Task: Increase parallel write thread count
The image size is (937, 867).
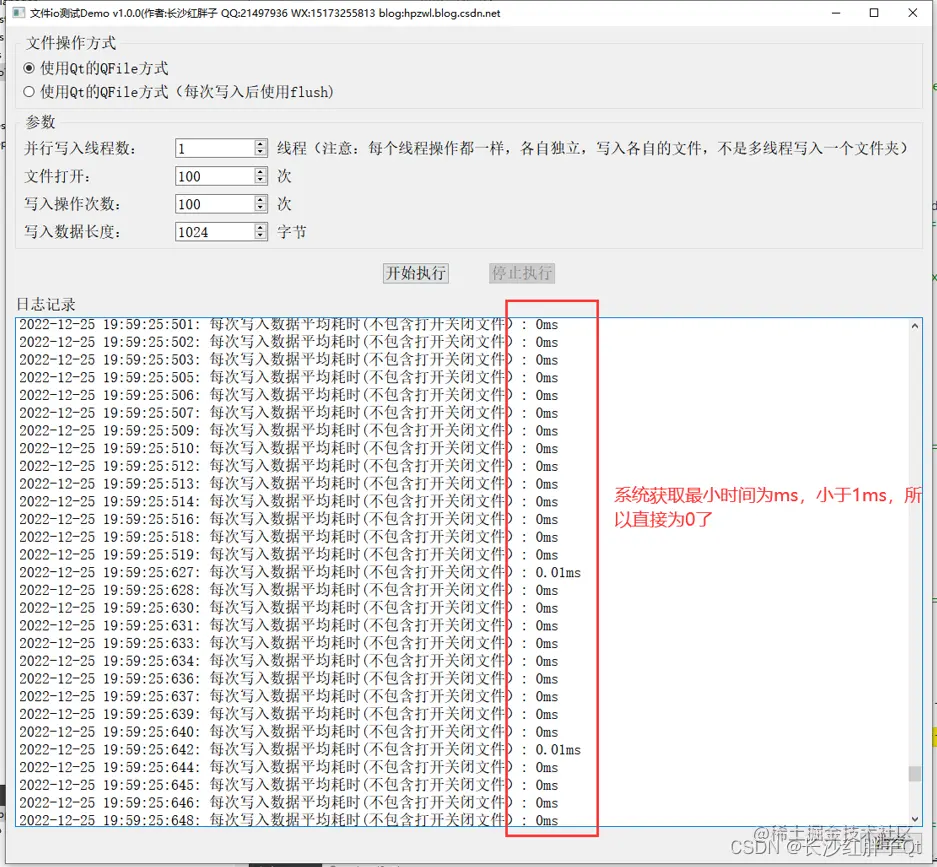Action: coord(260,144)
